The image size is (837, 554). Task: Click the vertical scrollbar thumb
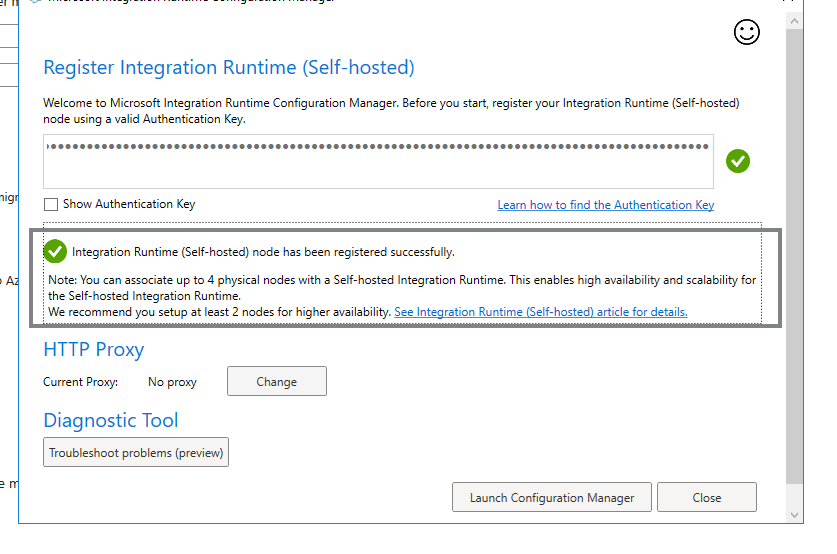(x=794, y=250)
